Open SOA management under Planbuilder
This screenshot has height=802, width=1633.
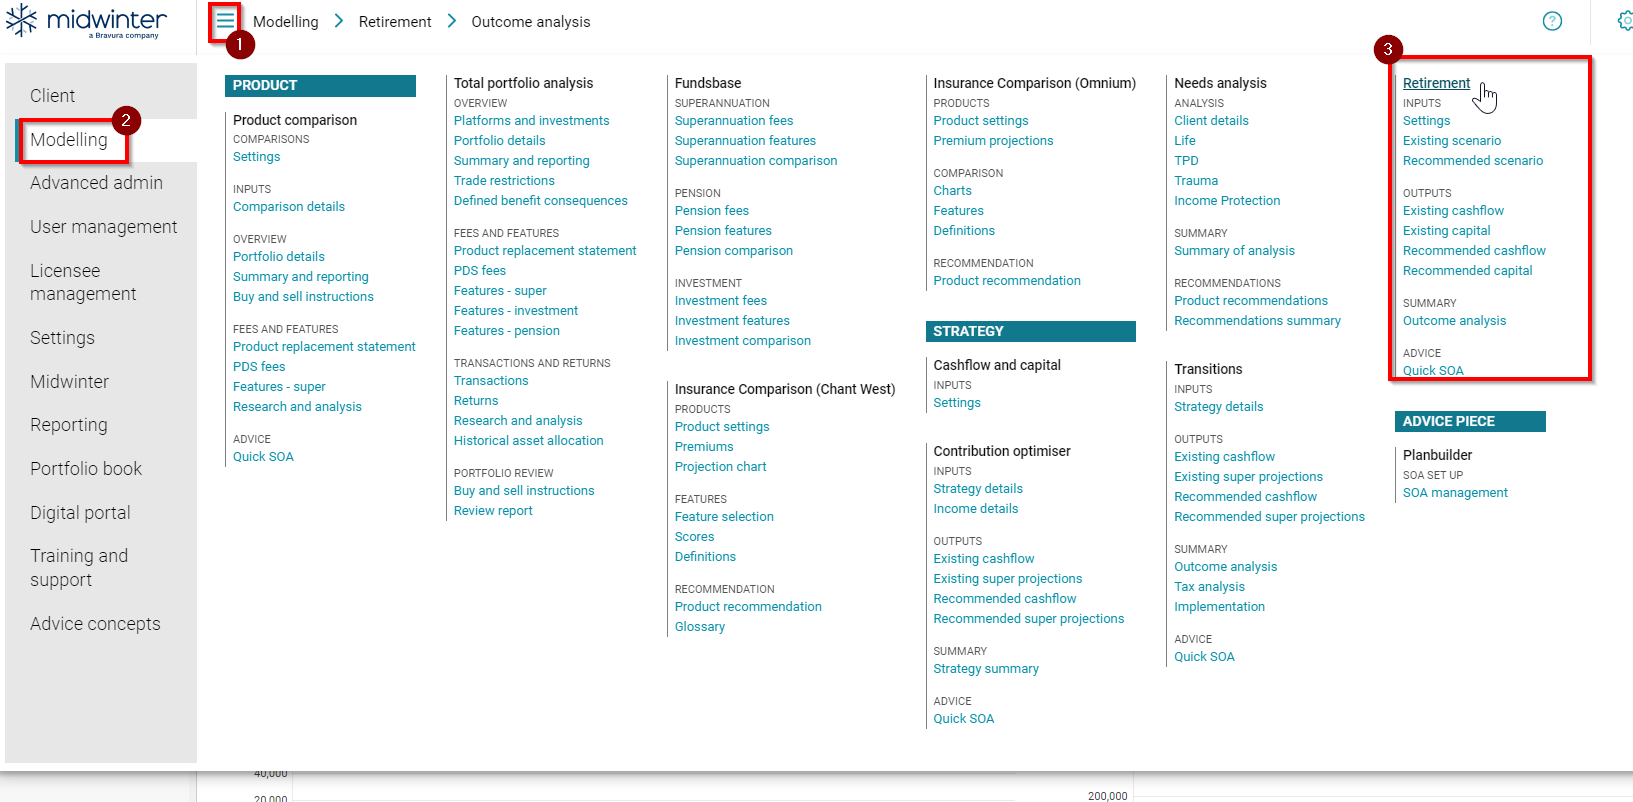1455,493
